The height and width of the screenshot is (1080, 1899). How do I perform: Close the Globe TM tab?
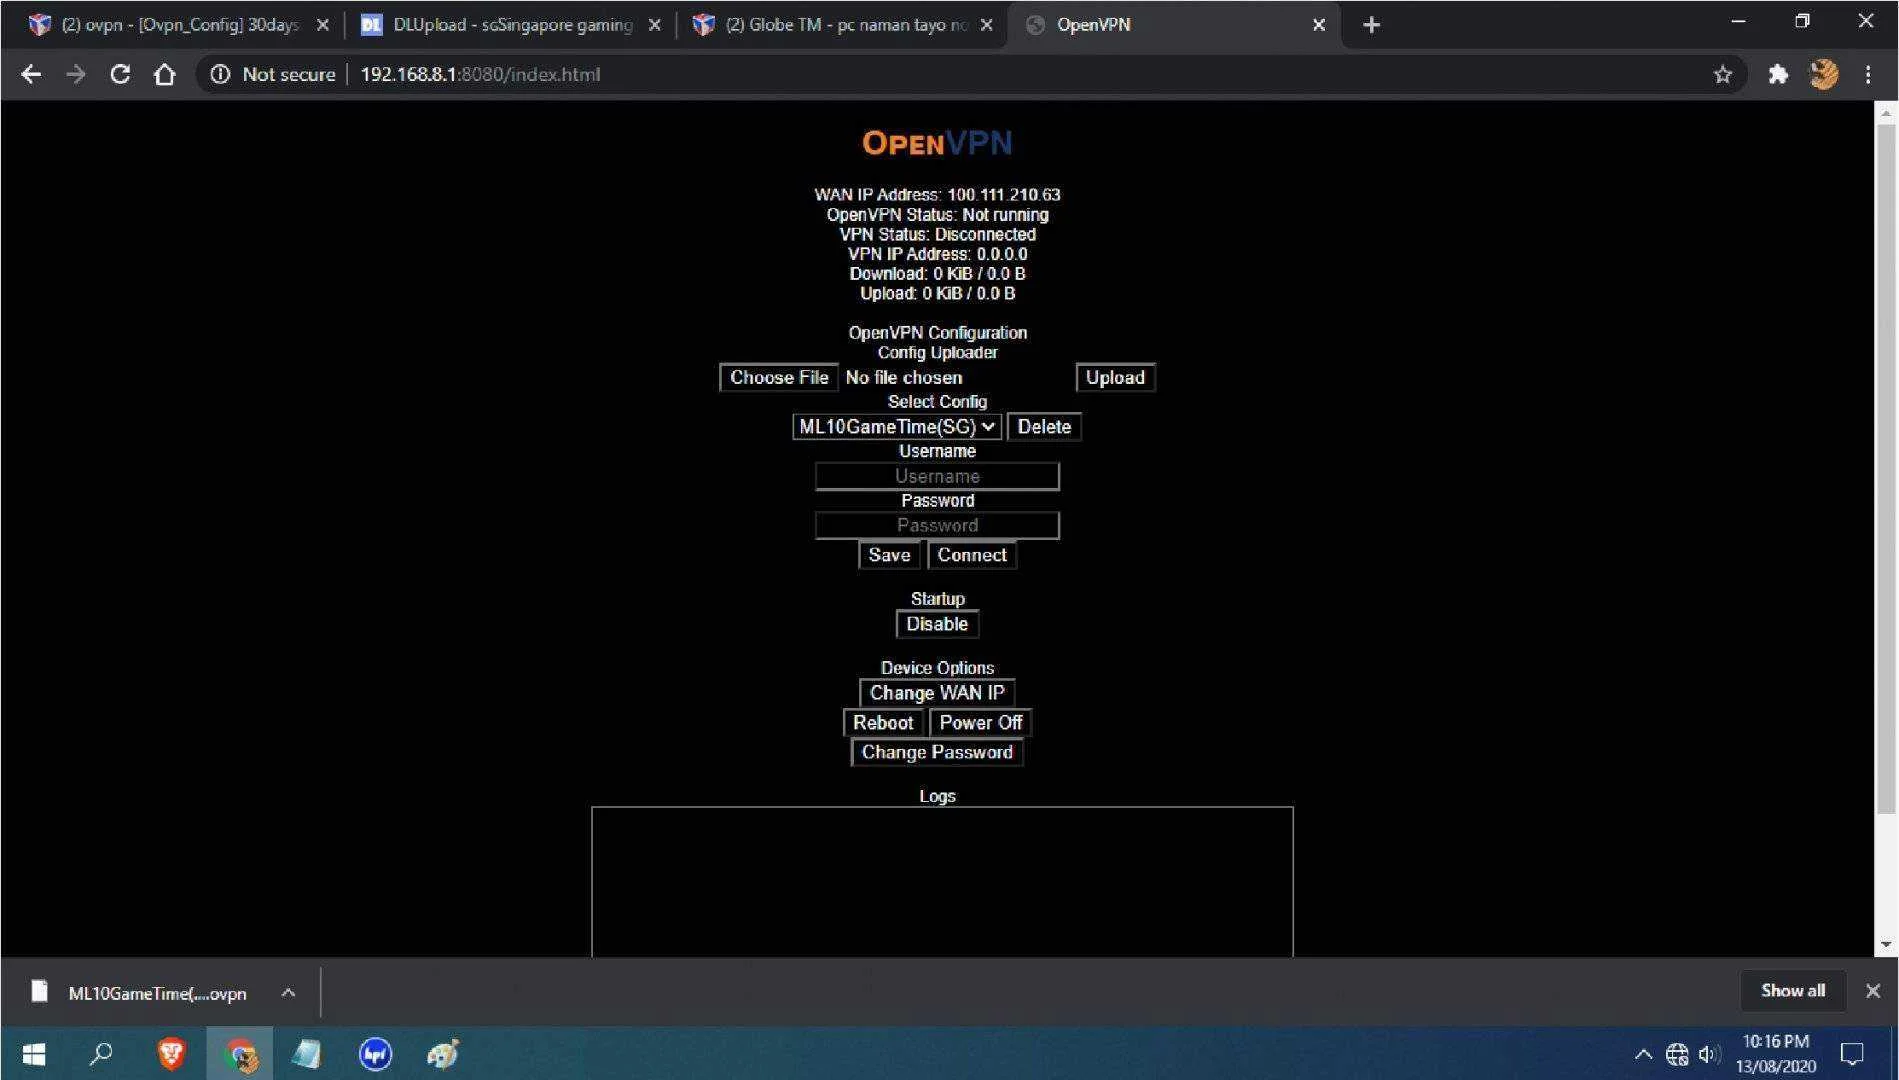click(x=986, y=25)
